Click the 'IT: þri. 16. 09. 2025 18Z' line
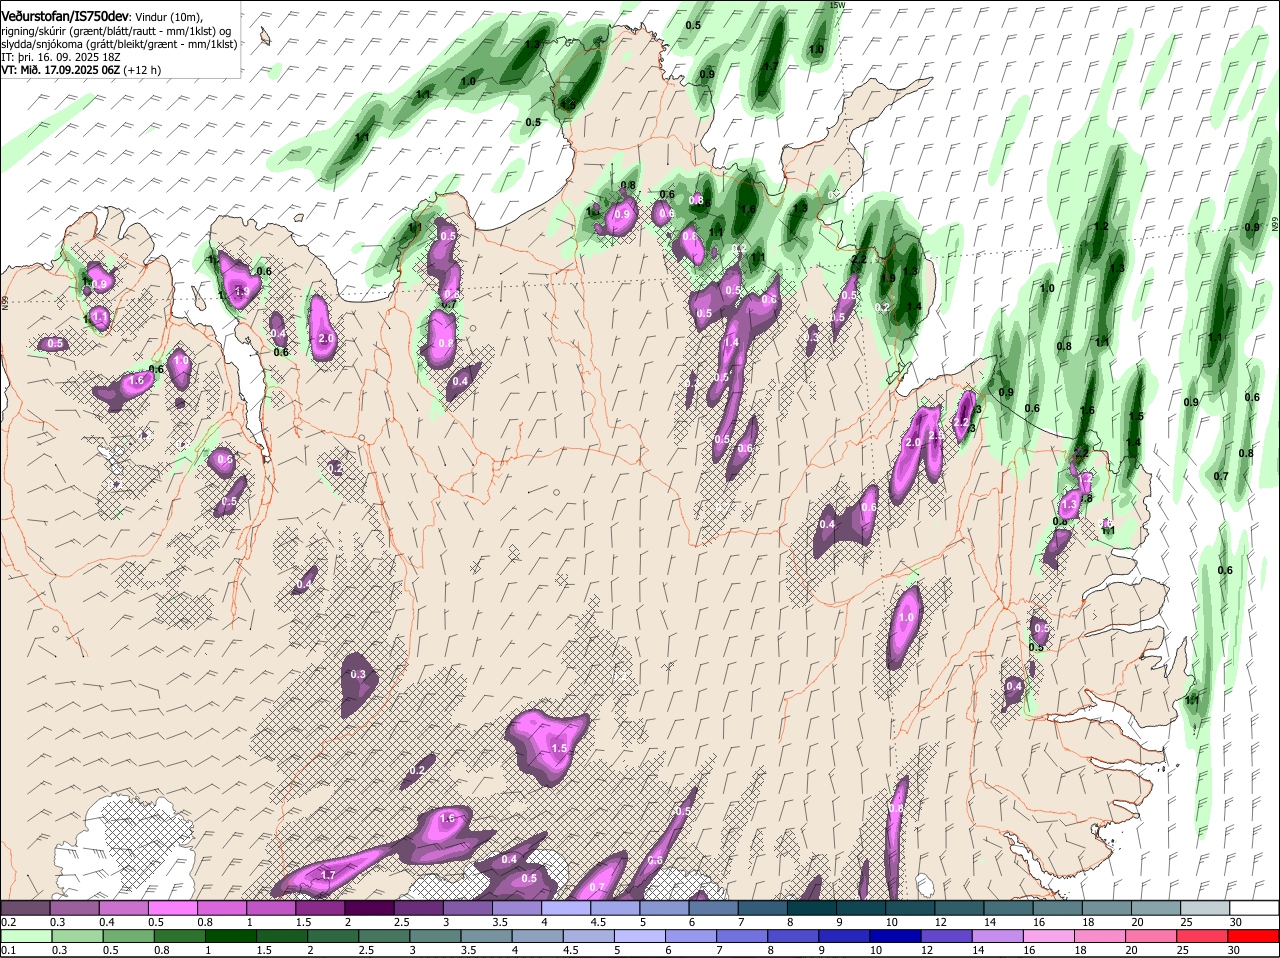This screenshot has width=1280, height=958. point(61,57)
